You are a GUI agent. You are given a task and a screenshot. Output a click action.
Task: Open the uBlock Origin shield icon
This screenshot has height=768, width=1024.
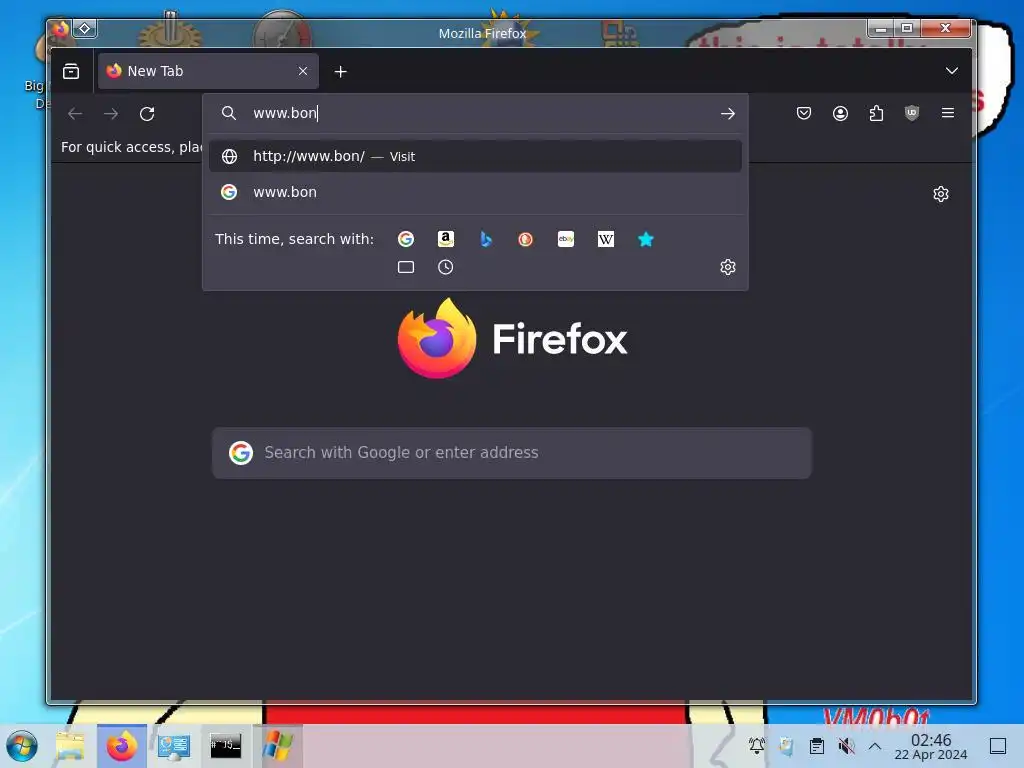912,114
